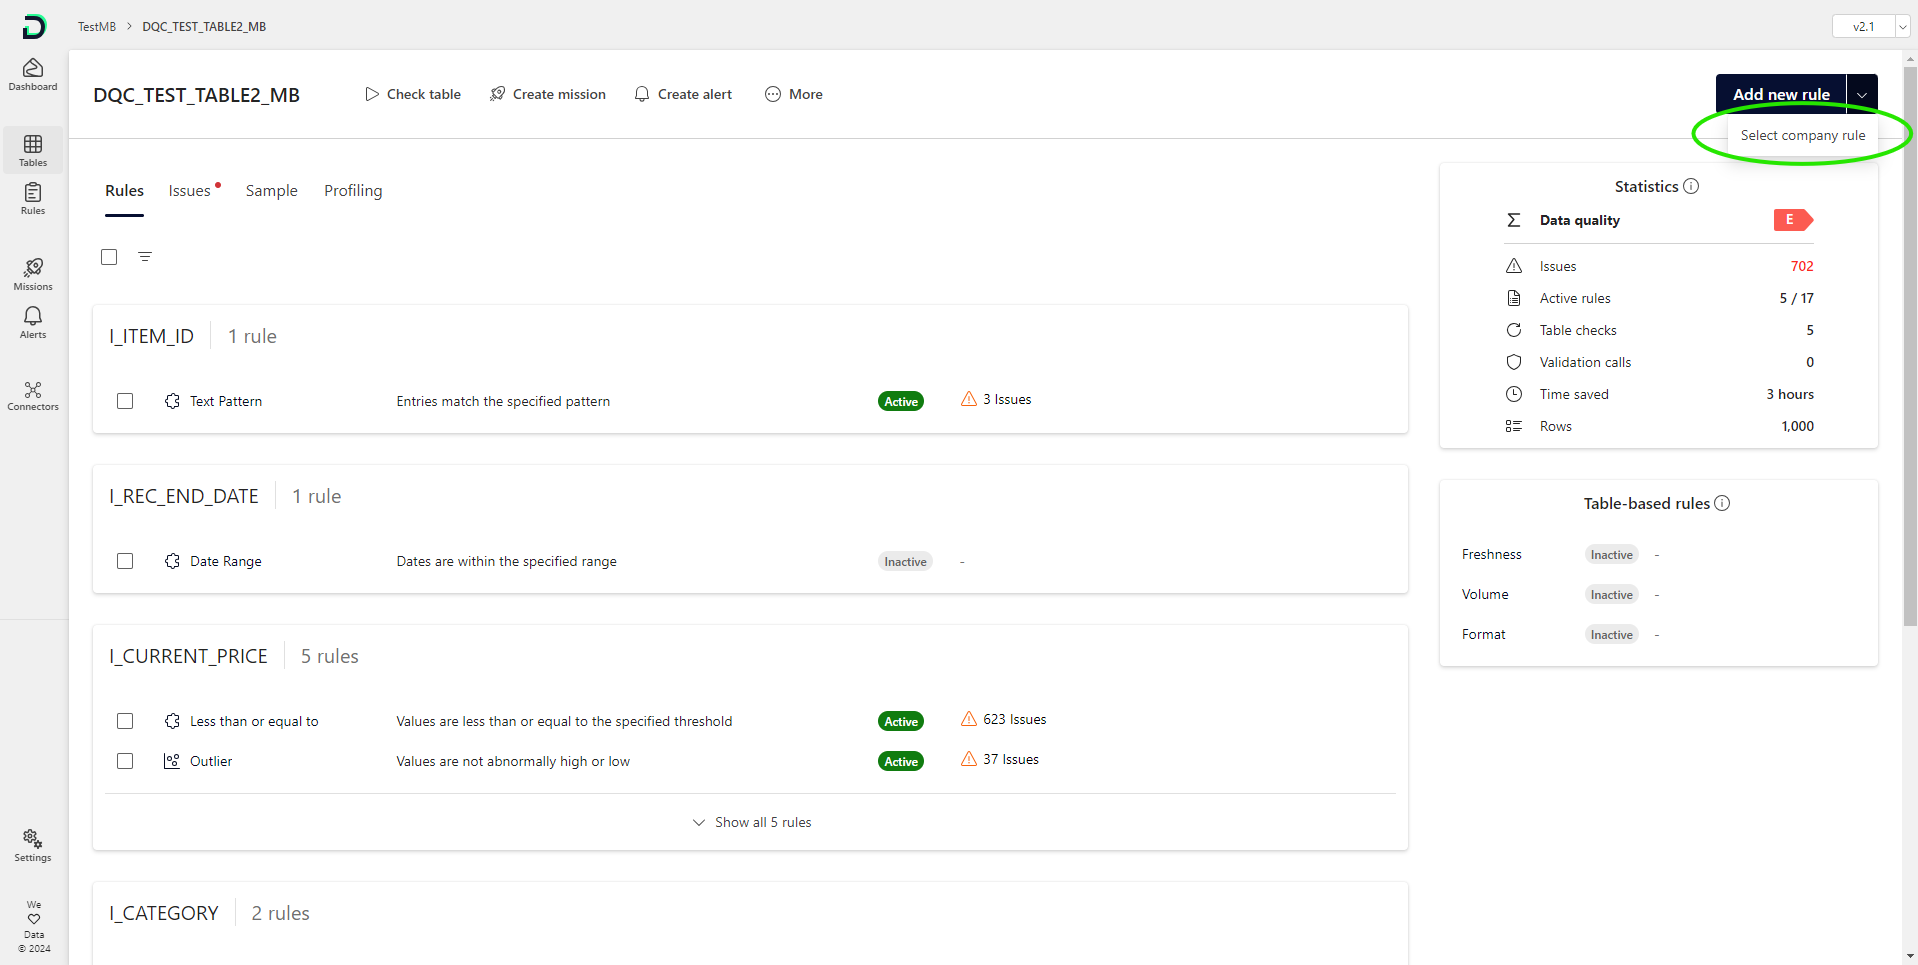The width and height of the screenshot is (1918, 965).
Task: Click the warning icon beside 3 Issues
Action: 969,399
